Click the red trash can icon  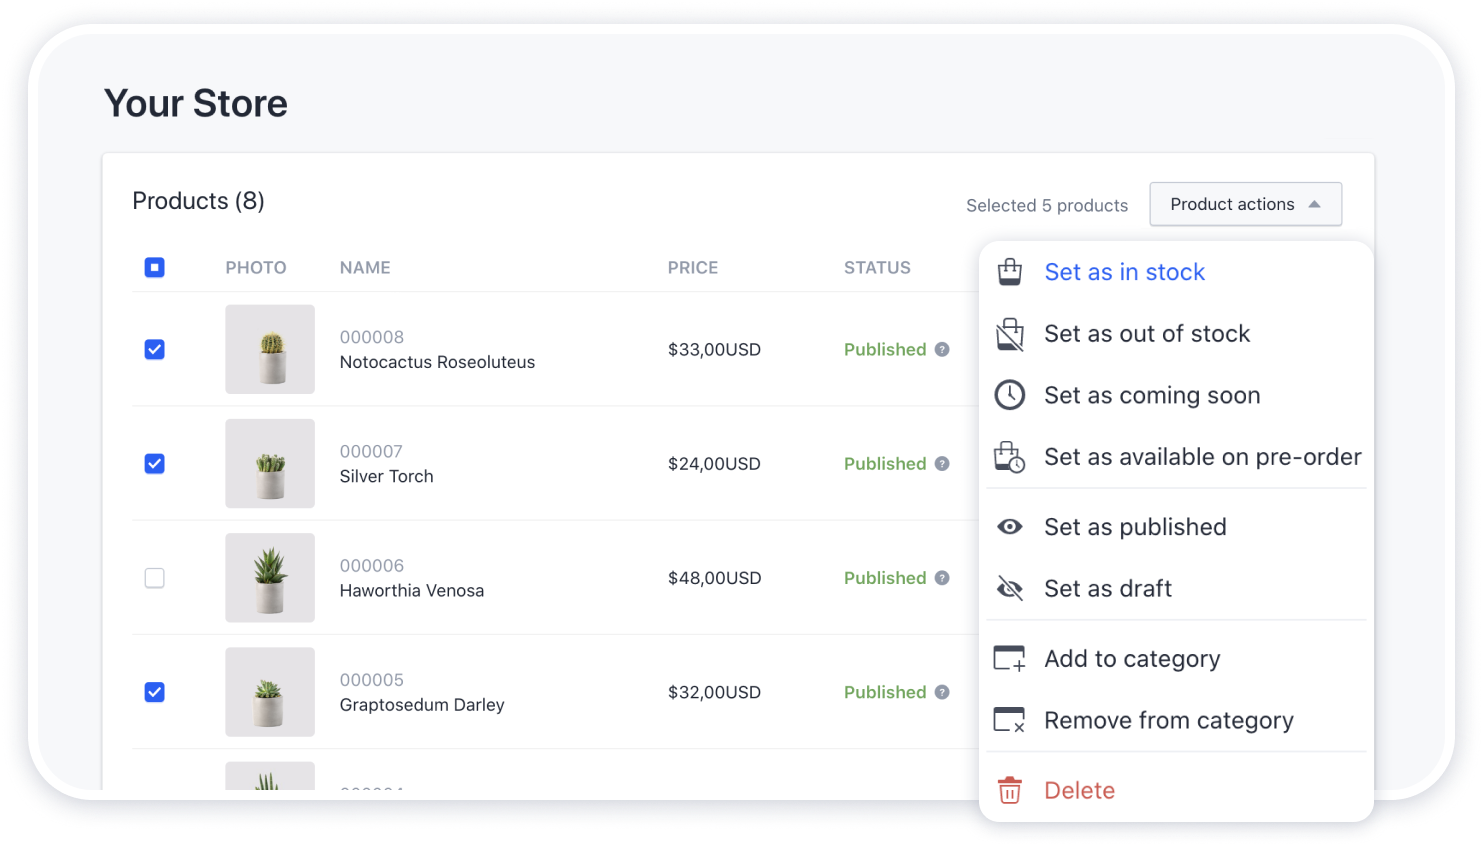1010,790
